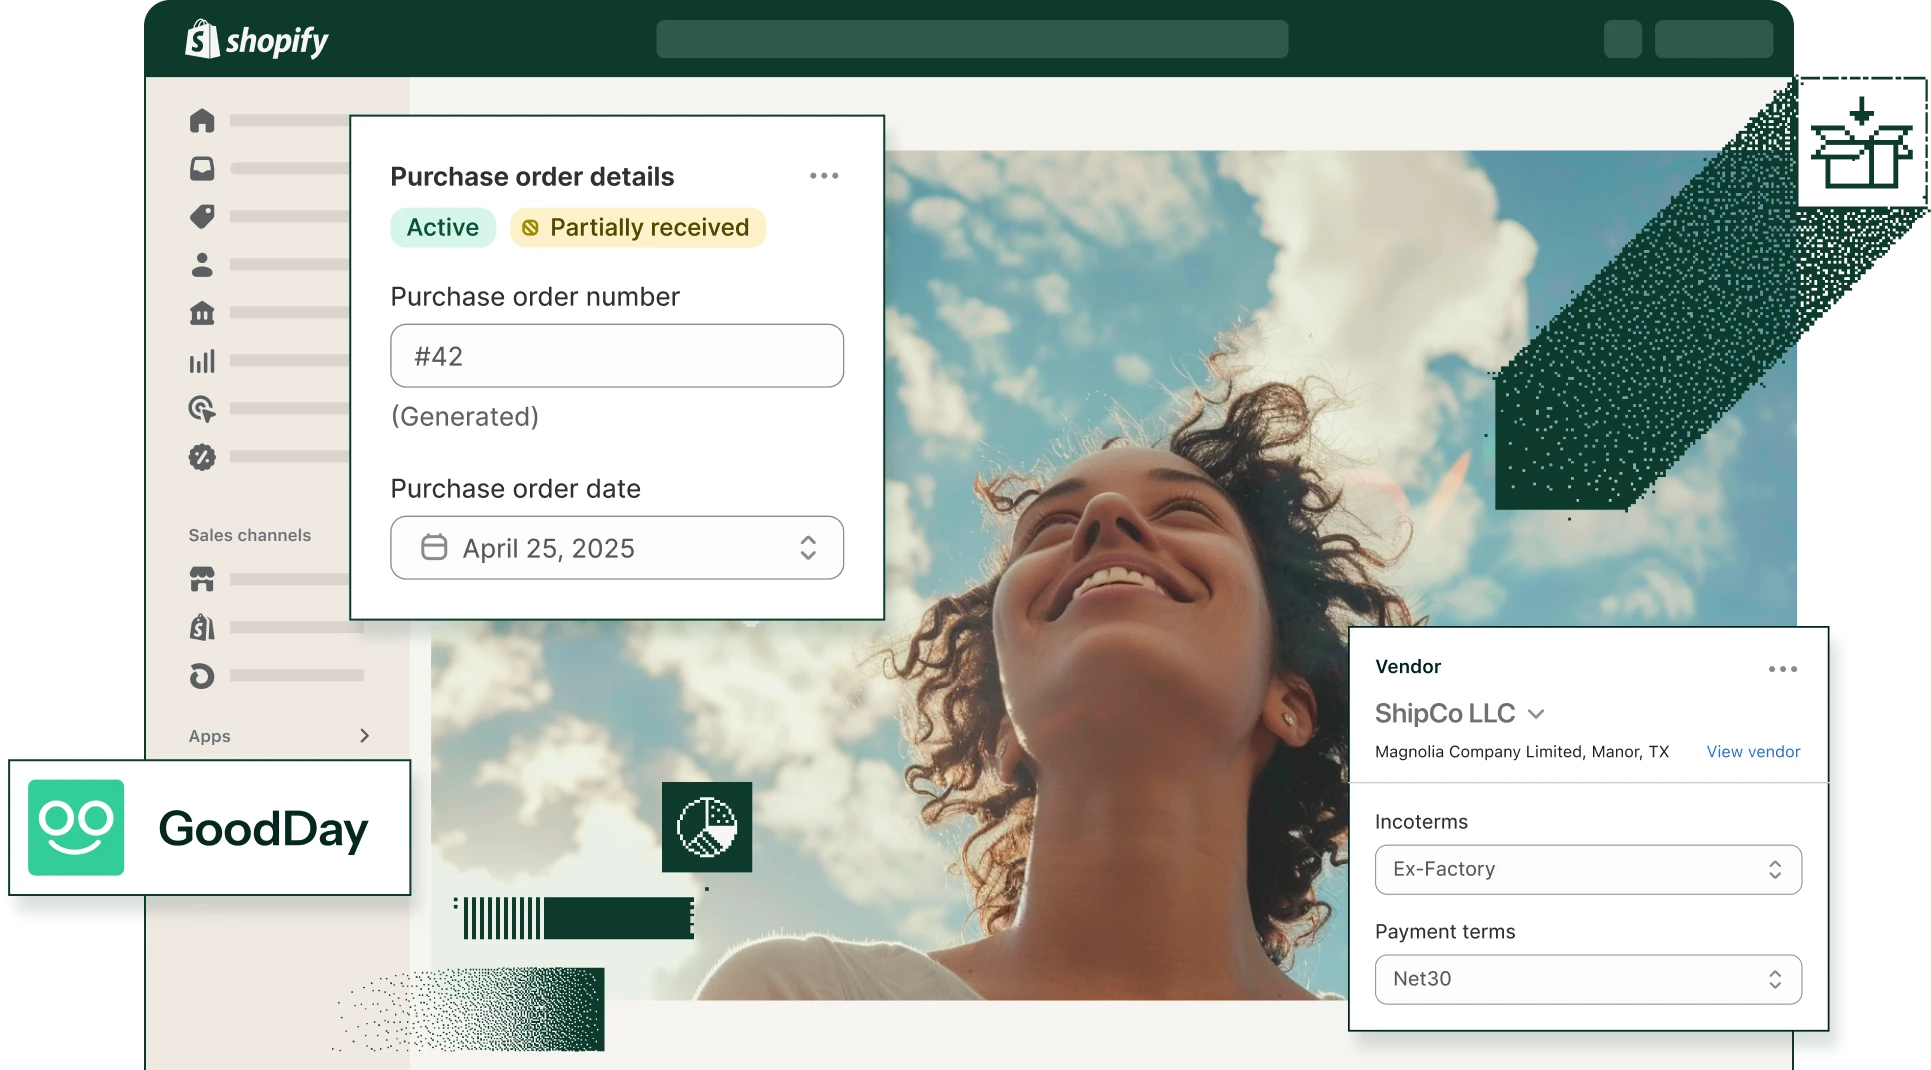Image resolution: width=1931 pixels, height=1070 pixels.
Task: Click the Finances bank building icon
Action: pyautogui.click(x=202, y=313)
